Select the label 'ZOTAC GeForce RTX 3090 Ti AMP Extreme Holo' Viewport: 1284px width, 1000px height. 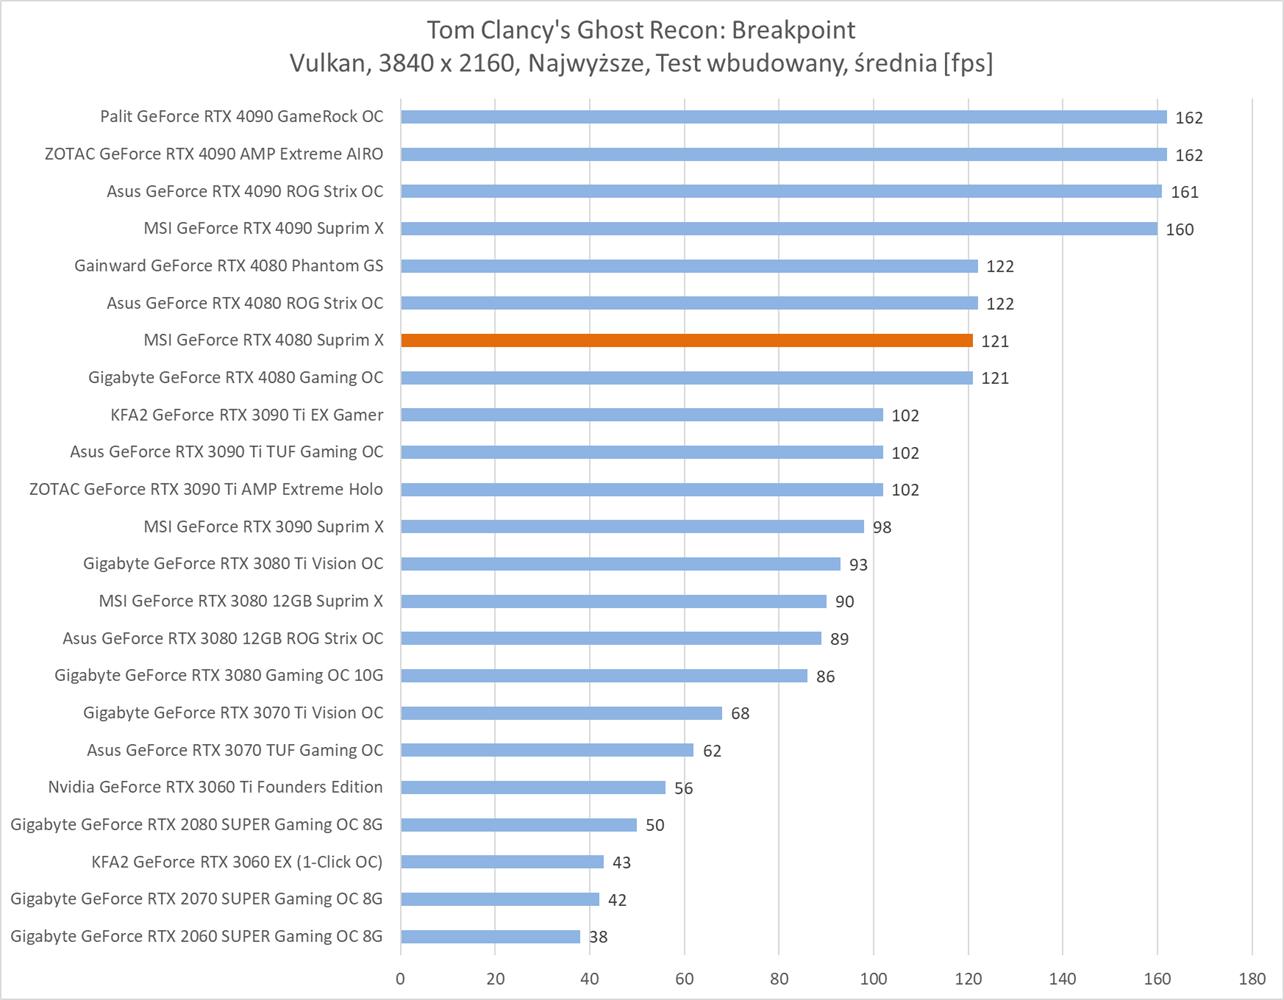pyautogui.click(x=206, y=489)
